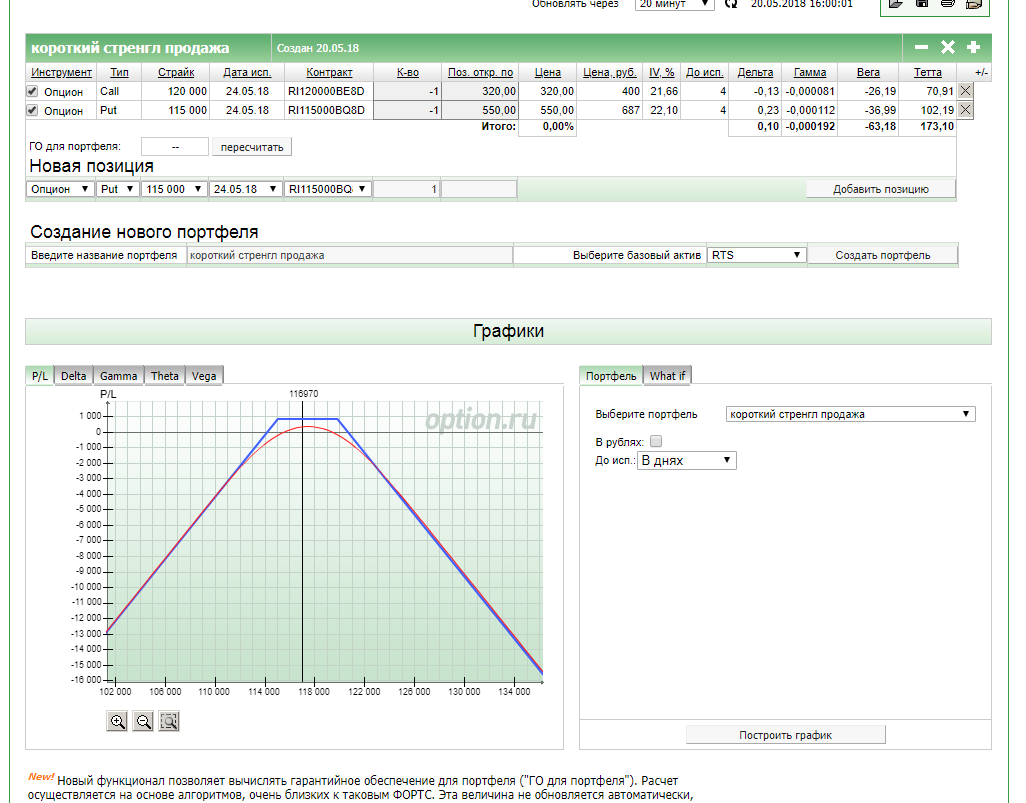Sort by the 'Страйк' column header

(x=176, y=72)
